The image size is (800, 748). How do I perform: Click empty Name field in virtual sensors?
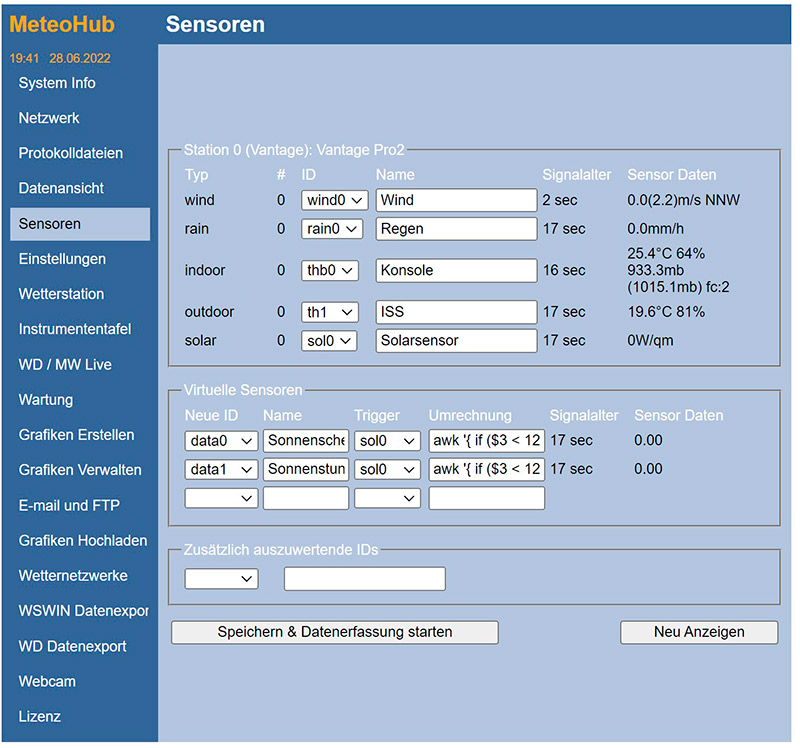306,498
